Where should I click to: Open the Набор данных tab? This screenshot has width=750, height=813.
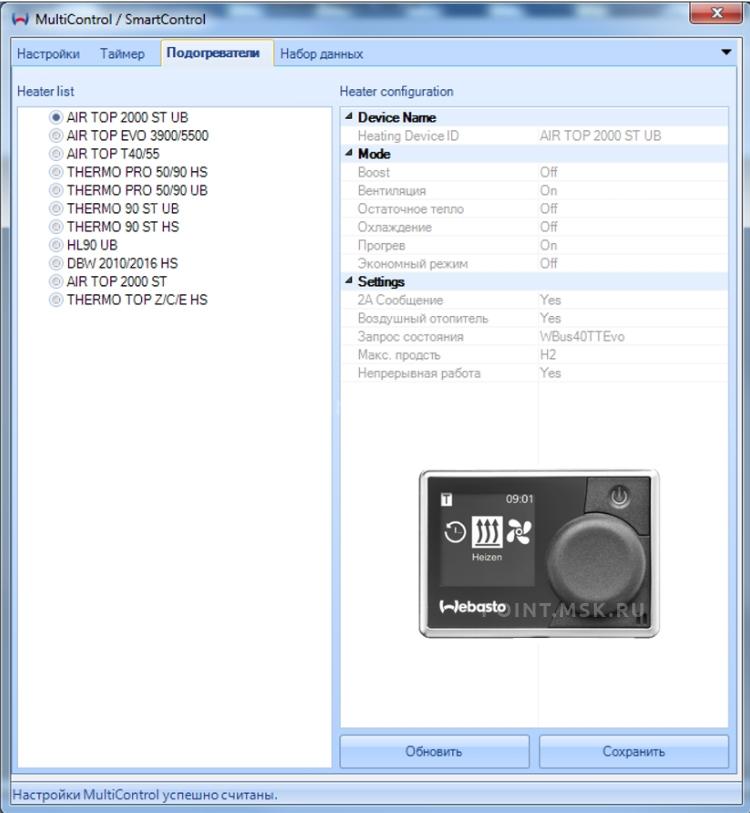click(322, 54)
